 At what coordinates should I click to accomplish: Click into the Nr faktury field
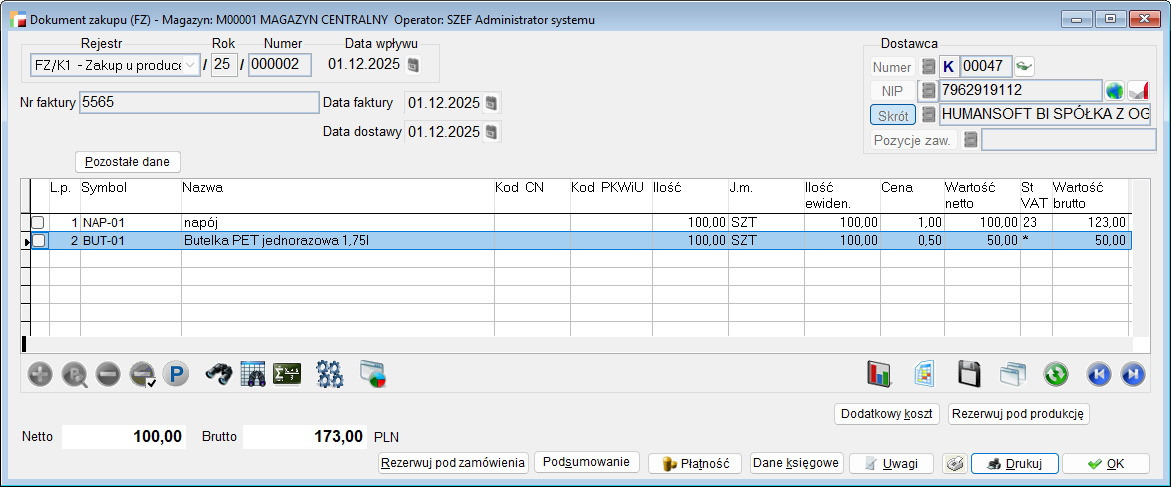(198, 102)
